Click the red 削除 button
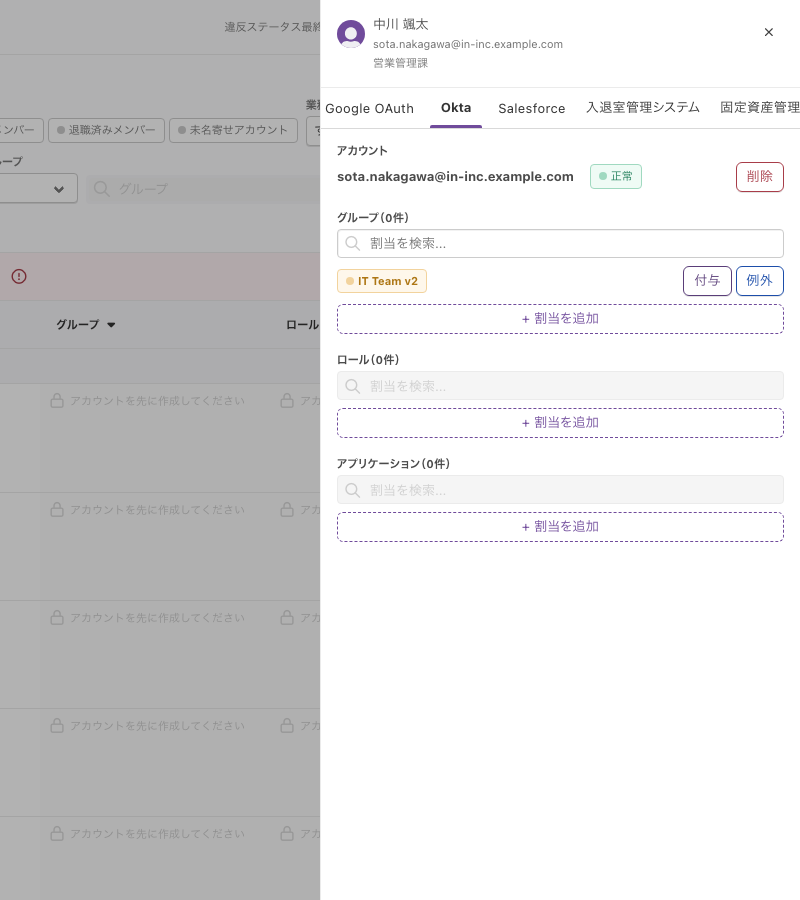Viewport: 800px width, 900px height. pos(759,177)
